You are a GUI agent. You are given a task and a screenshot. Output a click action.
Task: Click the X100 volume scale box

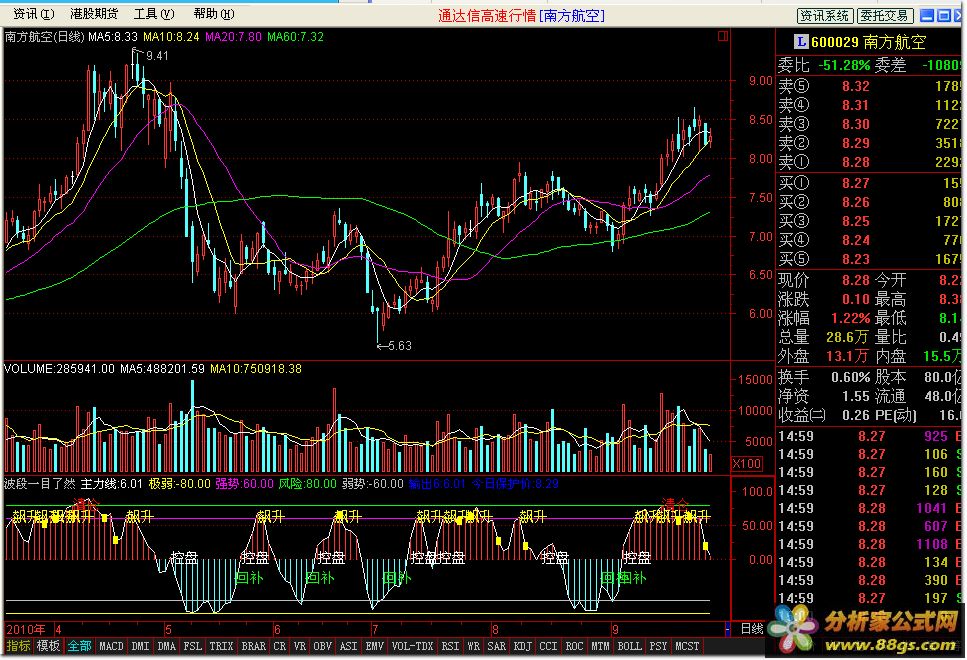click(747, 463)
